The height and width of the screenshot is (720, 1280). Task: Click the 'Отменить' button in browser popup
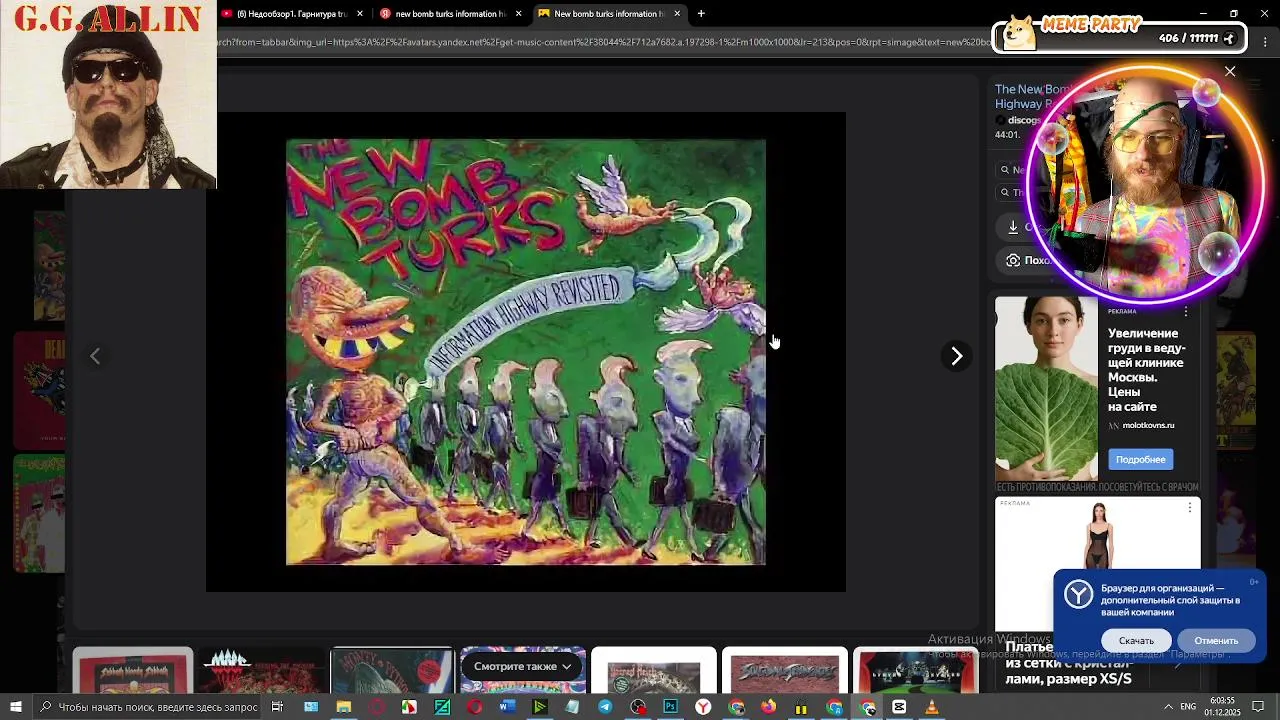pyautogui.click(x=1216, y=641)
